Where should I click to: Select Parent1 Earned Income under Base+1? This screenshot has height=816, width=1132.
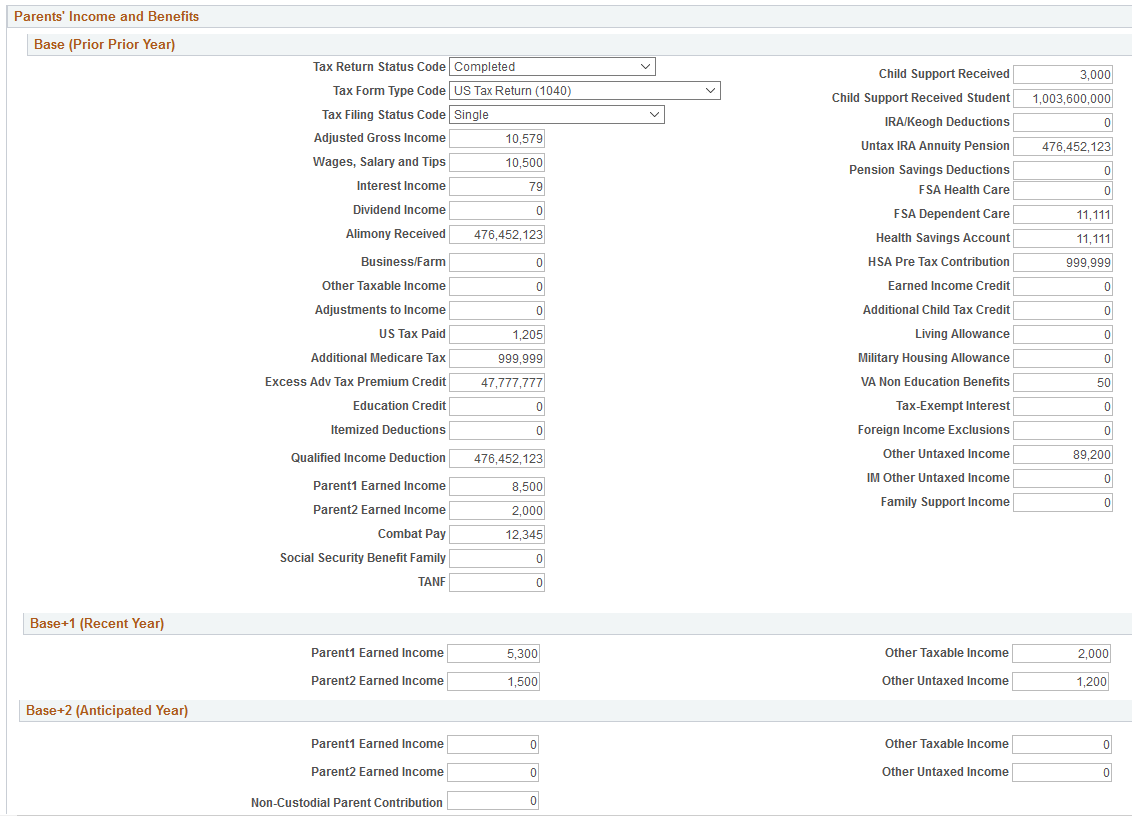tap(492, 652)
